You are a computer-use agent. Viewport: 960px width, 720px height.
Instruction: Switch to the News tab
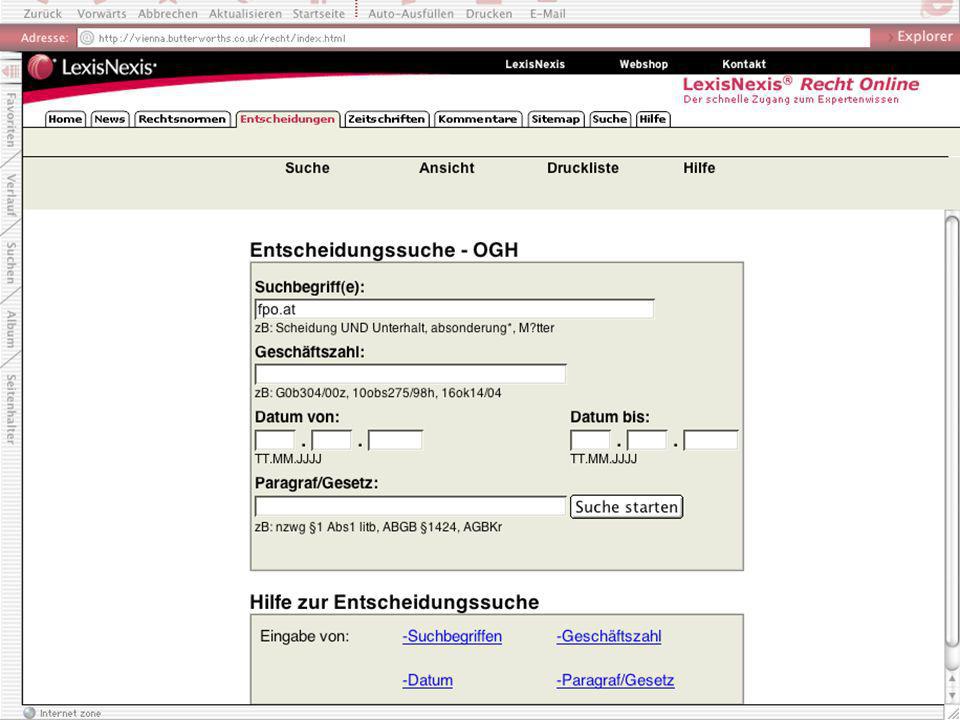(110, 119)
